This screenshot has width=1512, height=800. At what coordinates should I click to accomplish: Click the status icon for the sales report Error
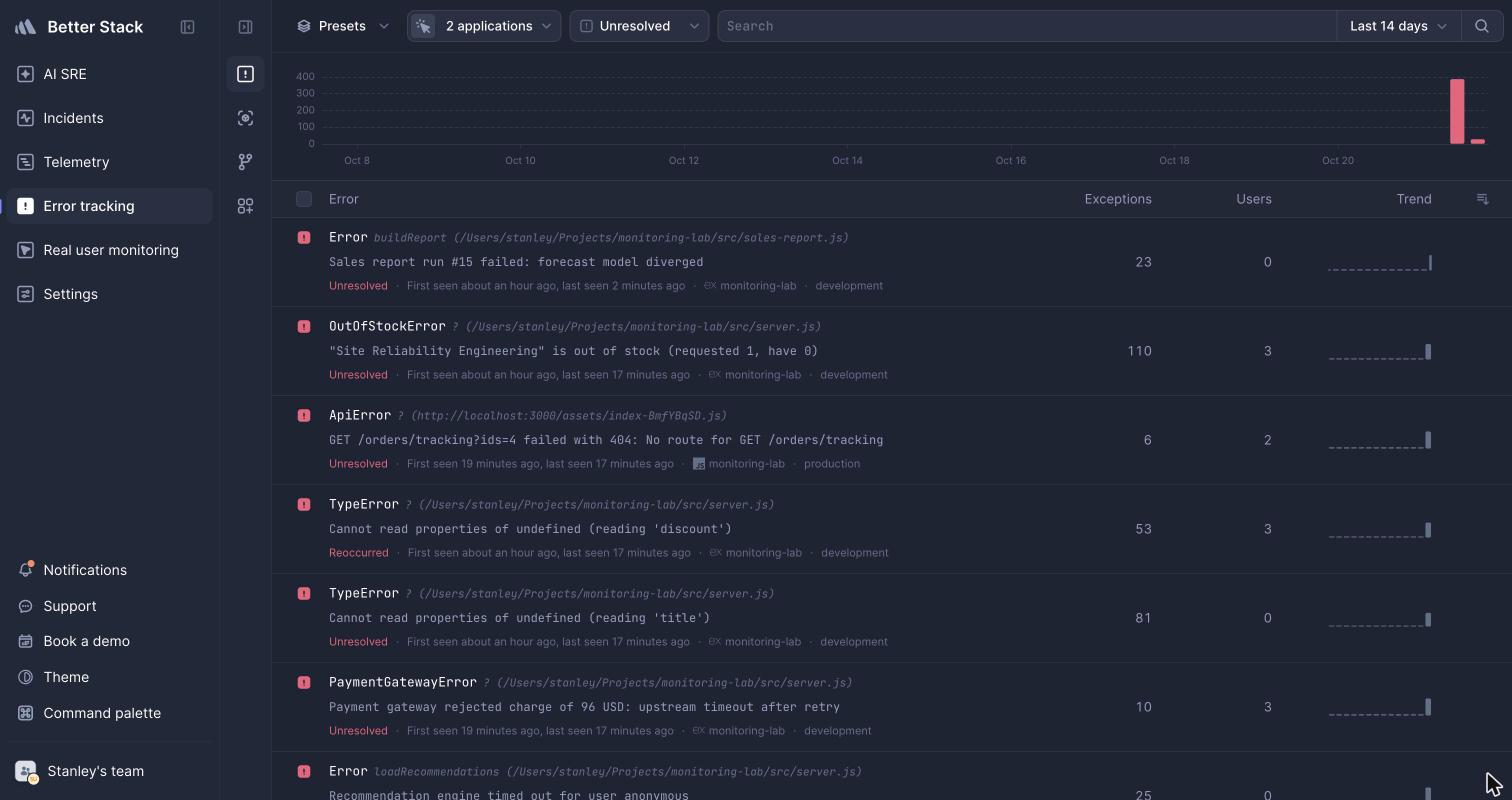tap(304, 238)
